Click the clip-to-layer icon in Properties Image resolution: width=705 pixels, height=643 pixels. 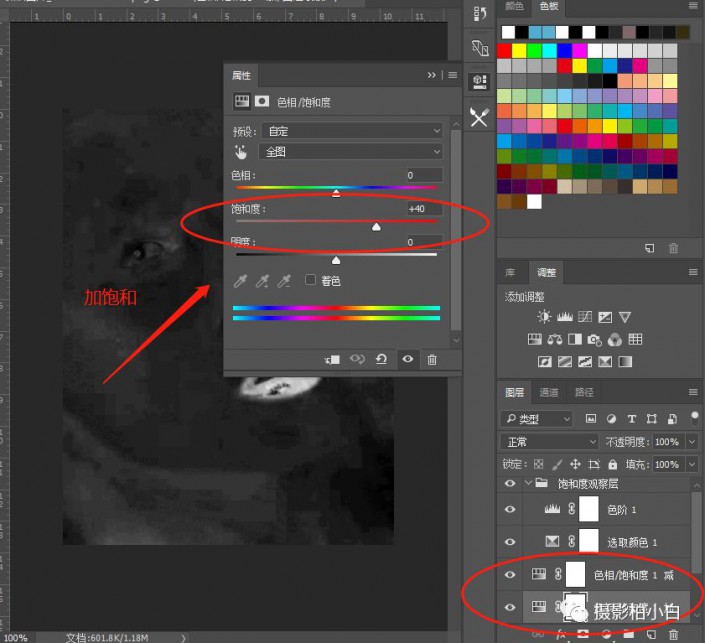[x=333, y=359]
